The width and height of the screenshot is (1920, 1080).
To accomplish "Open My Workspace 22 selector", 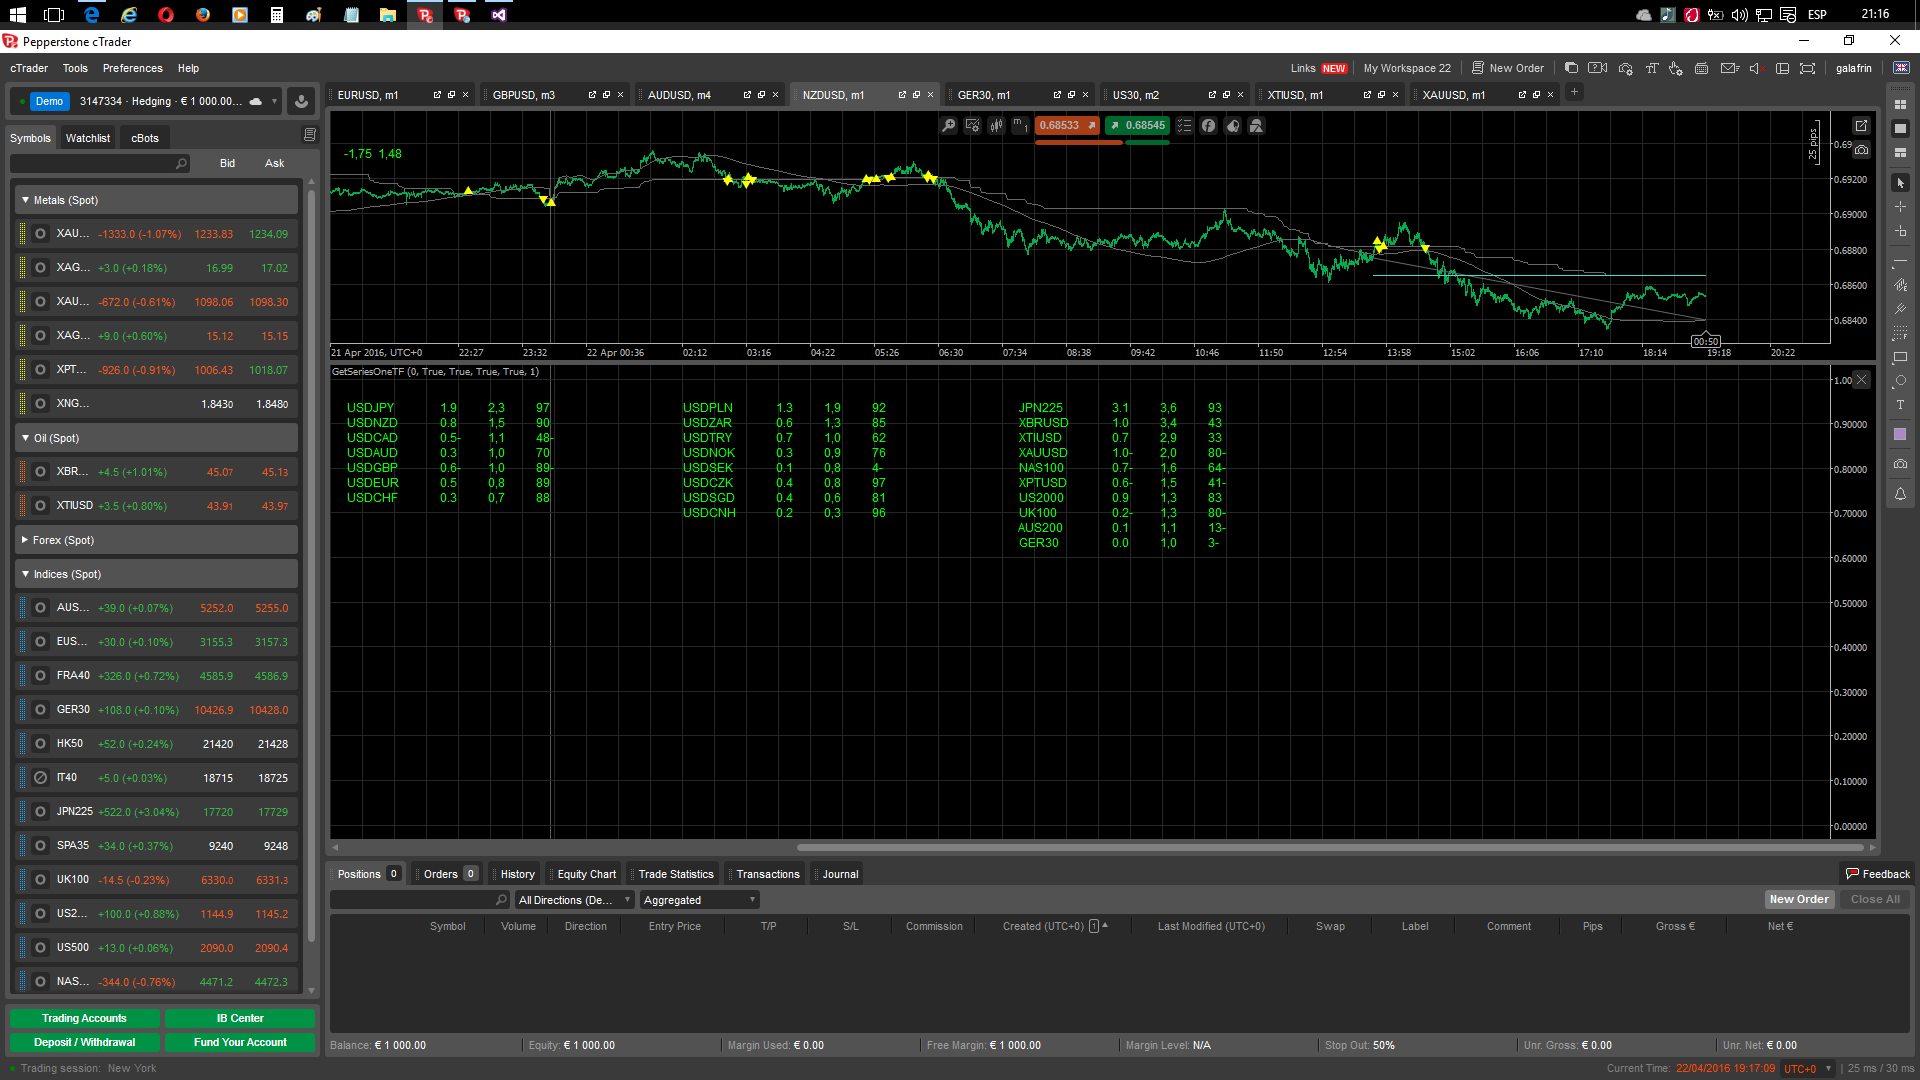I will pos(1407,68).
